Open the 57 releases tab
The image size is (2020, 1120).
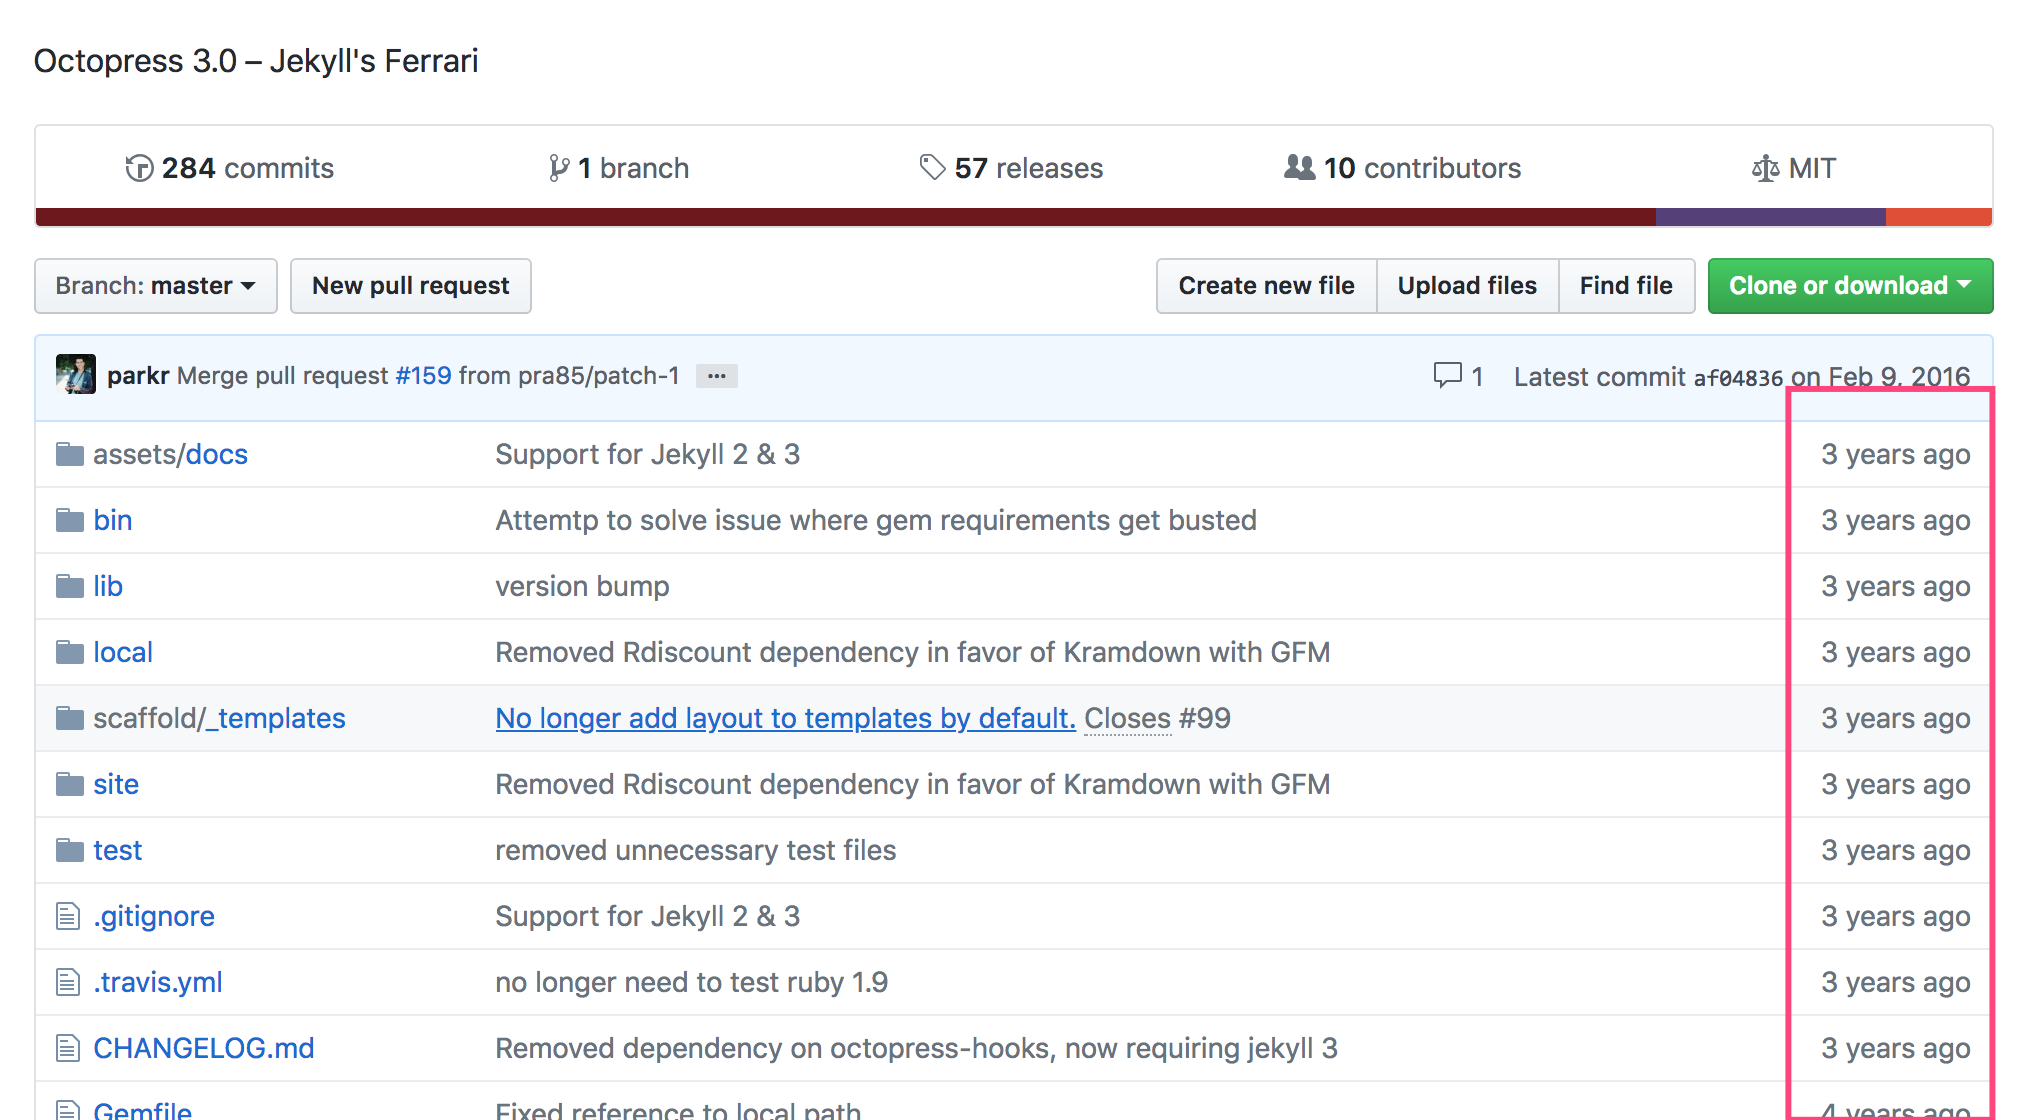1012,168
